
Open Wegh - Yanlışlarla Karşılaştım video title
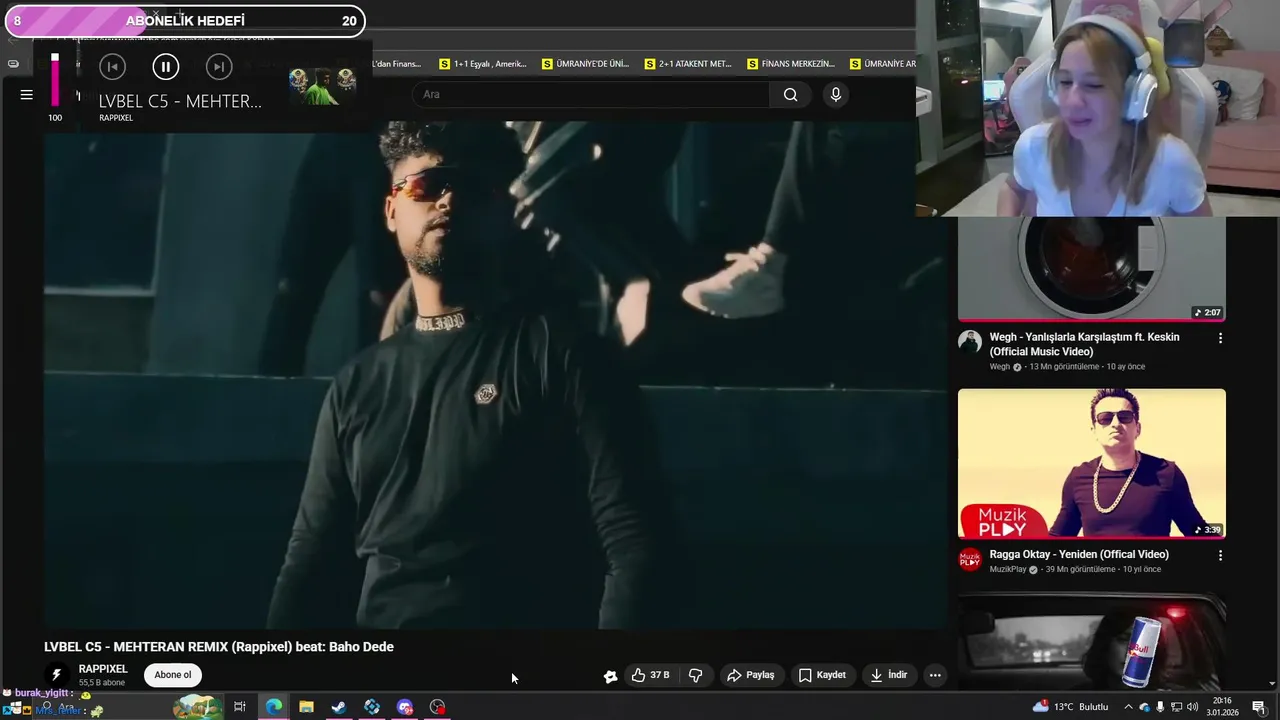click(x=1085, y=344)
